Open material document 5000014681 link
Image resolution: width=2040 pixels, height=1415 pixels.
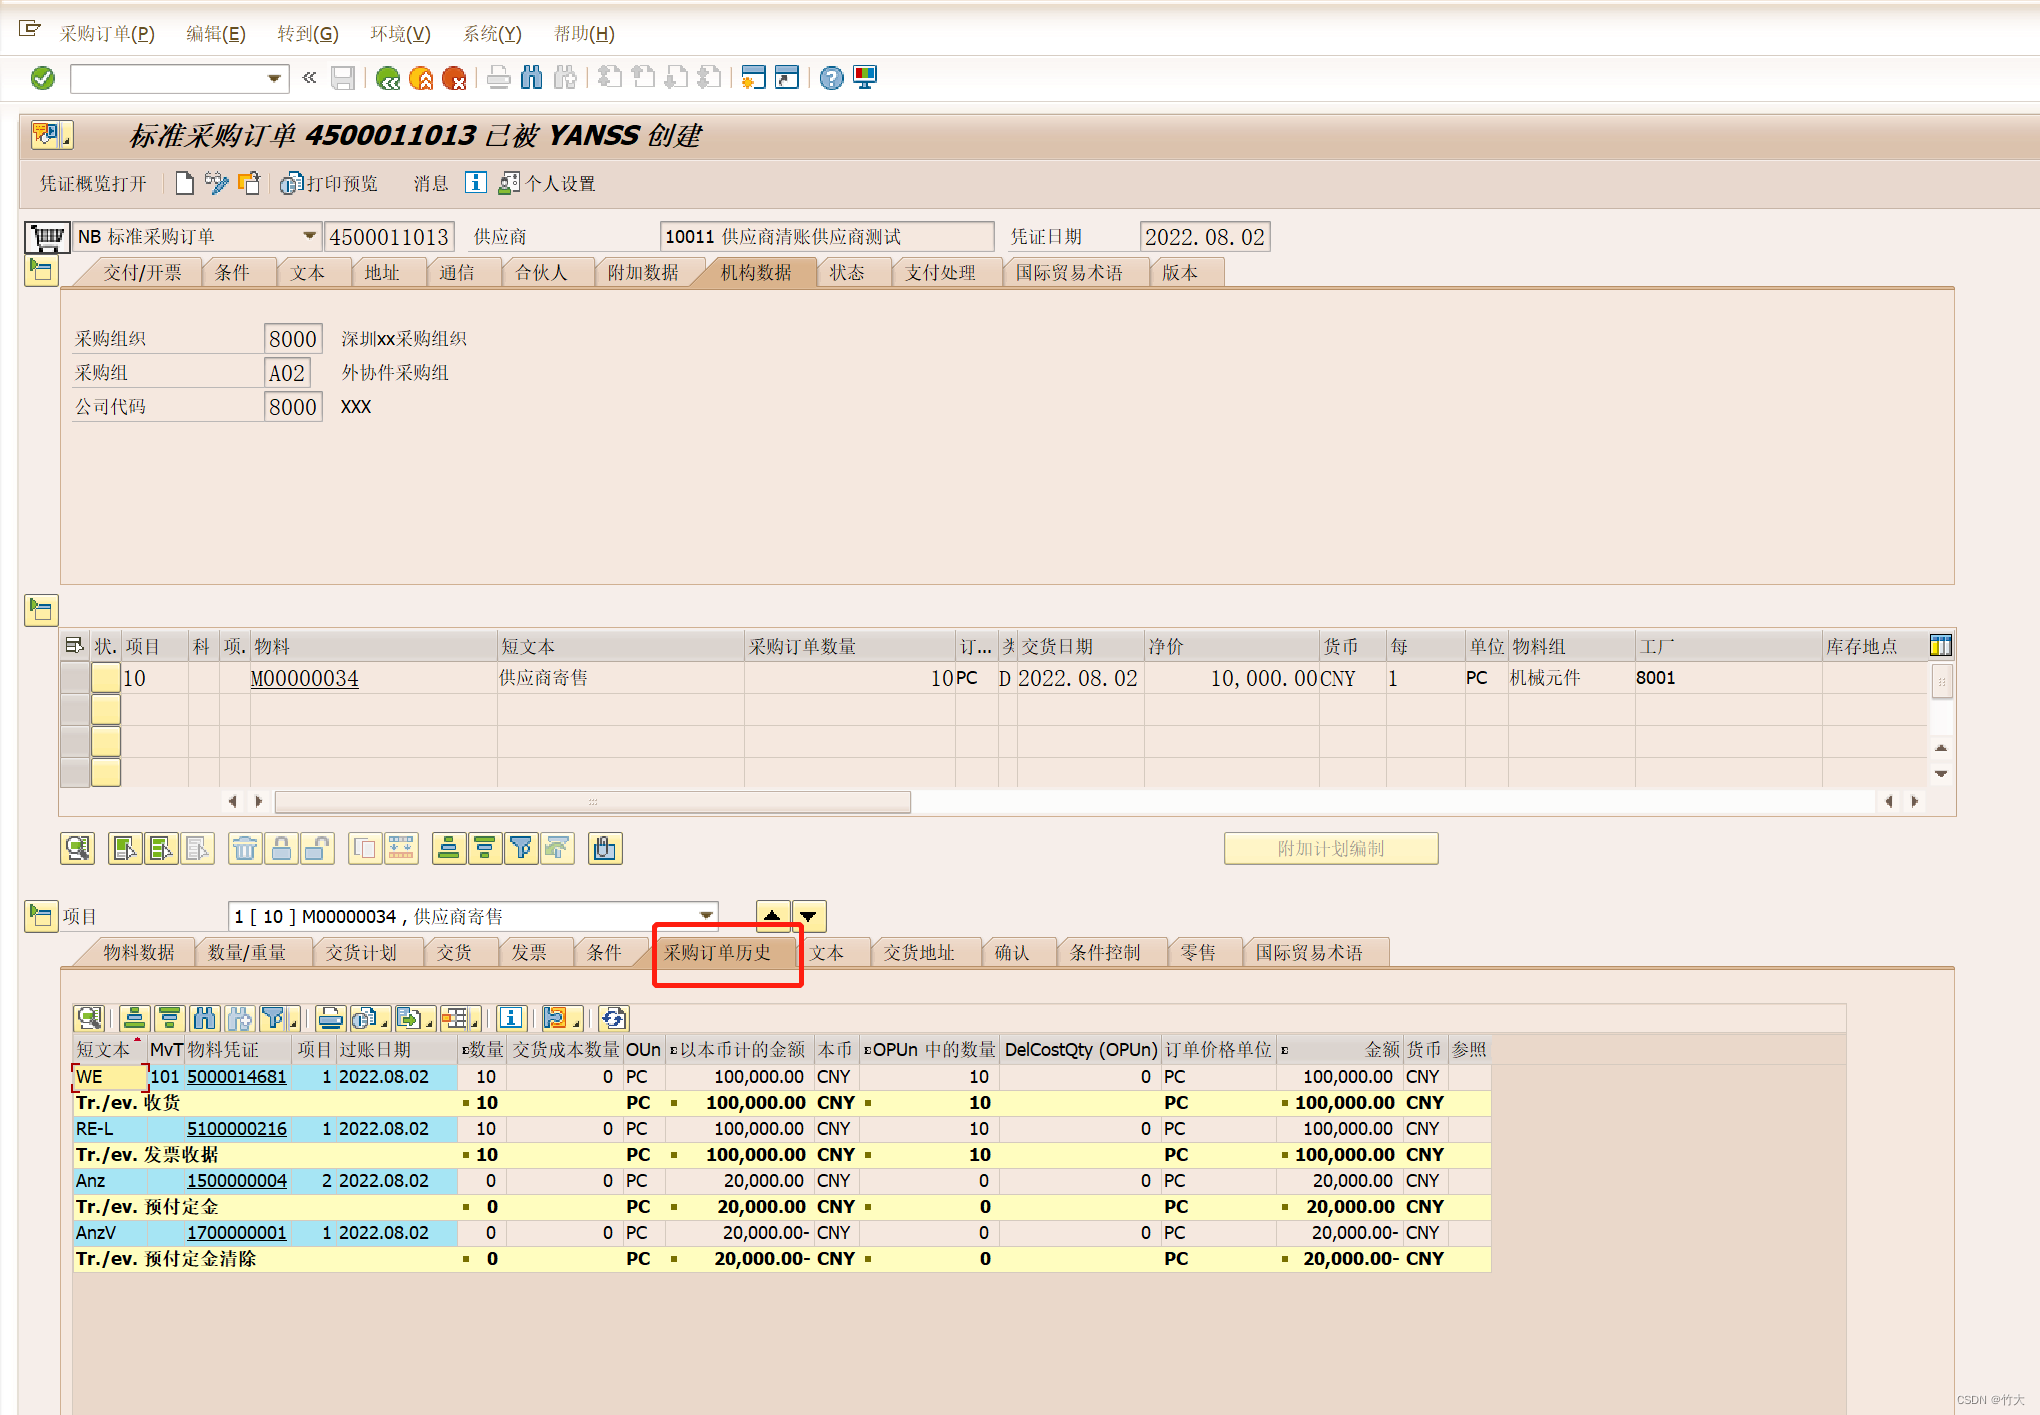pyautogui.click(x=236, y=1077)
